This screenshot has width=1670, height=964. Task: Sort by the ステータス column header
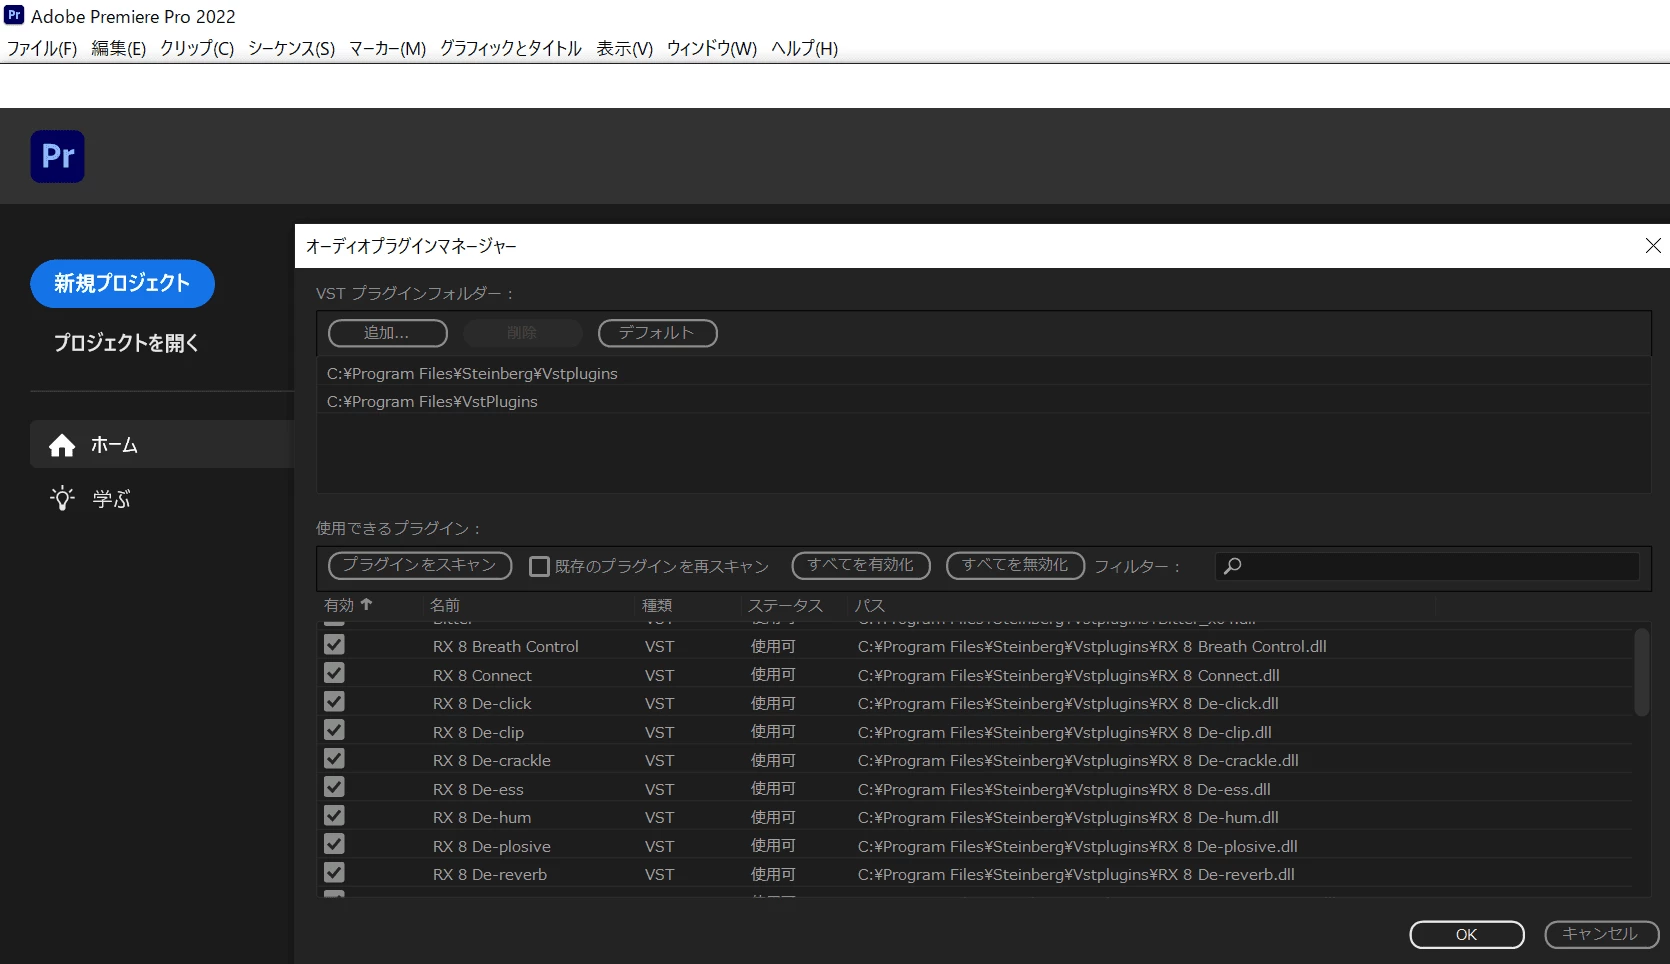(x=786, y=605)
